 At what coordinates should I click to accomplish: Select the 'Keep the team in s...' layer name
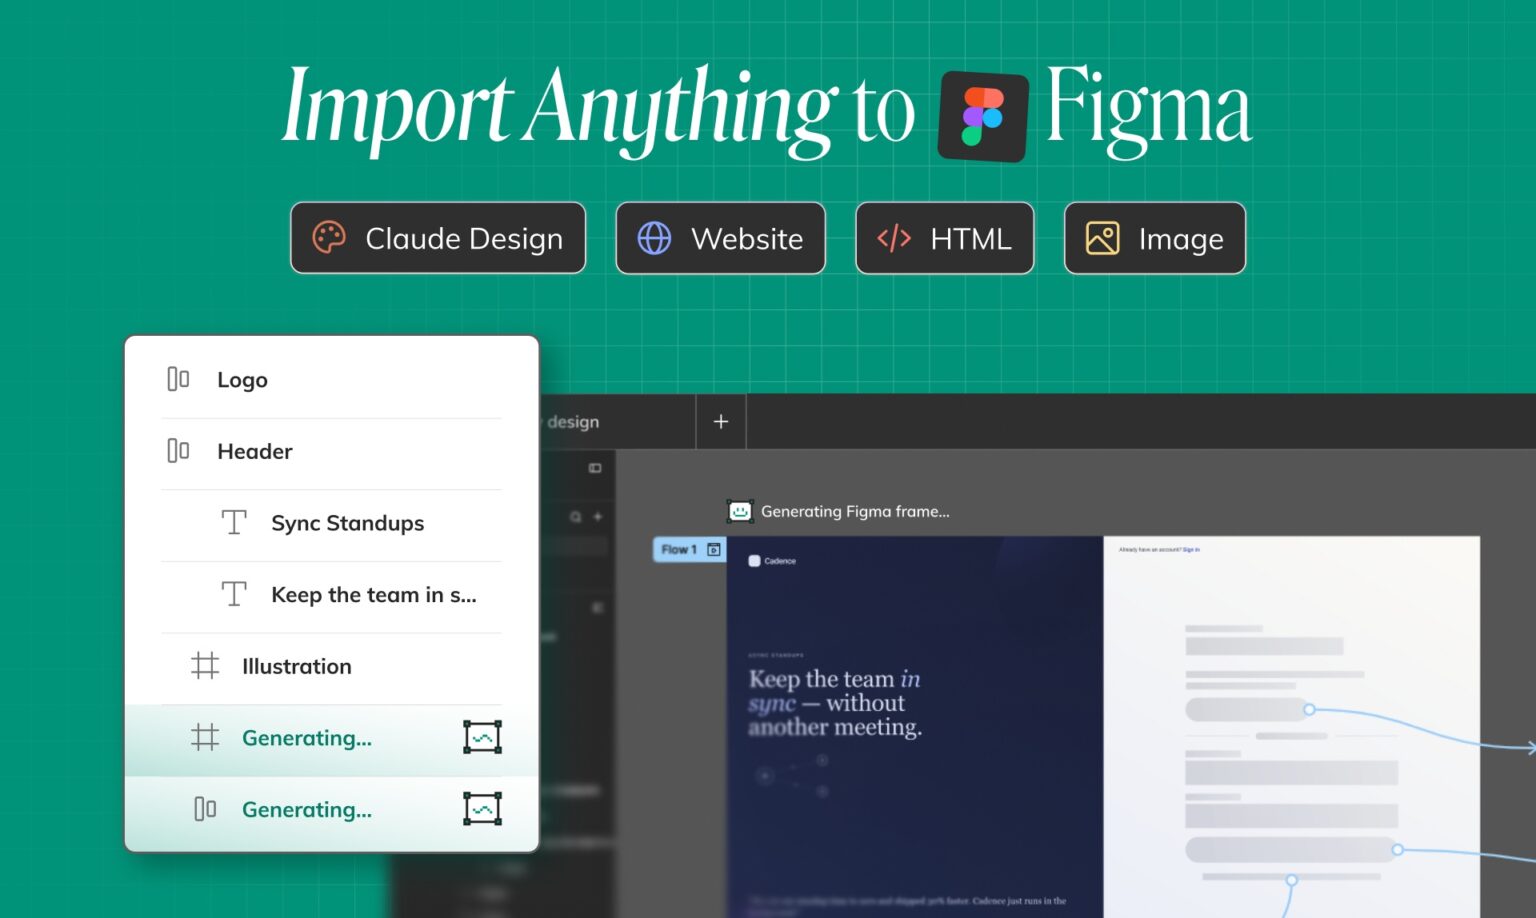point(374,595)
